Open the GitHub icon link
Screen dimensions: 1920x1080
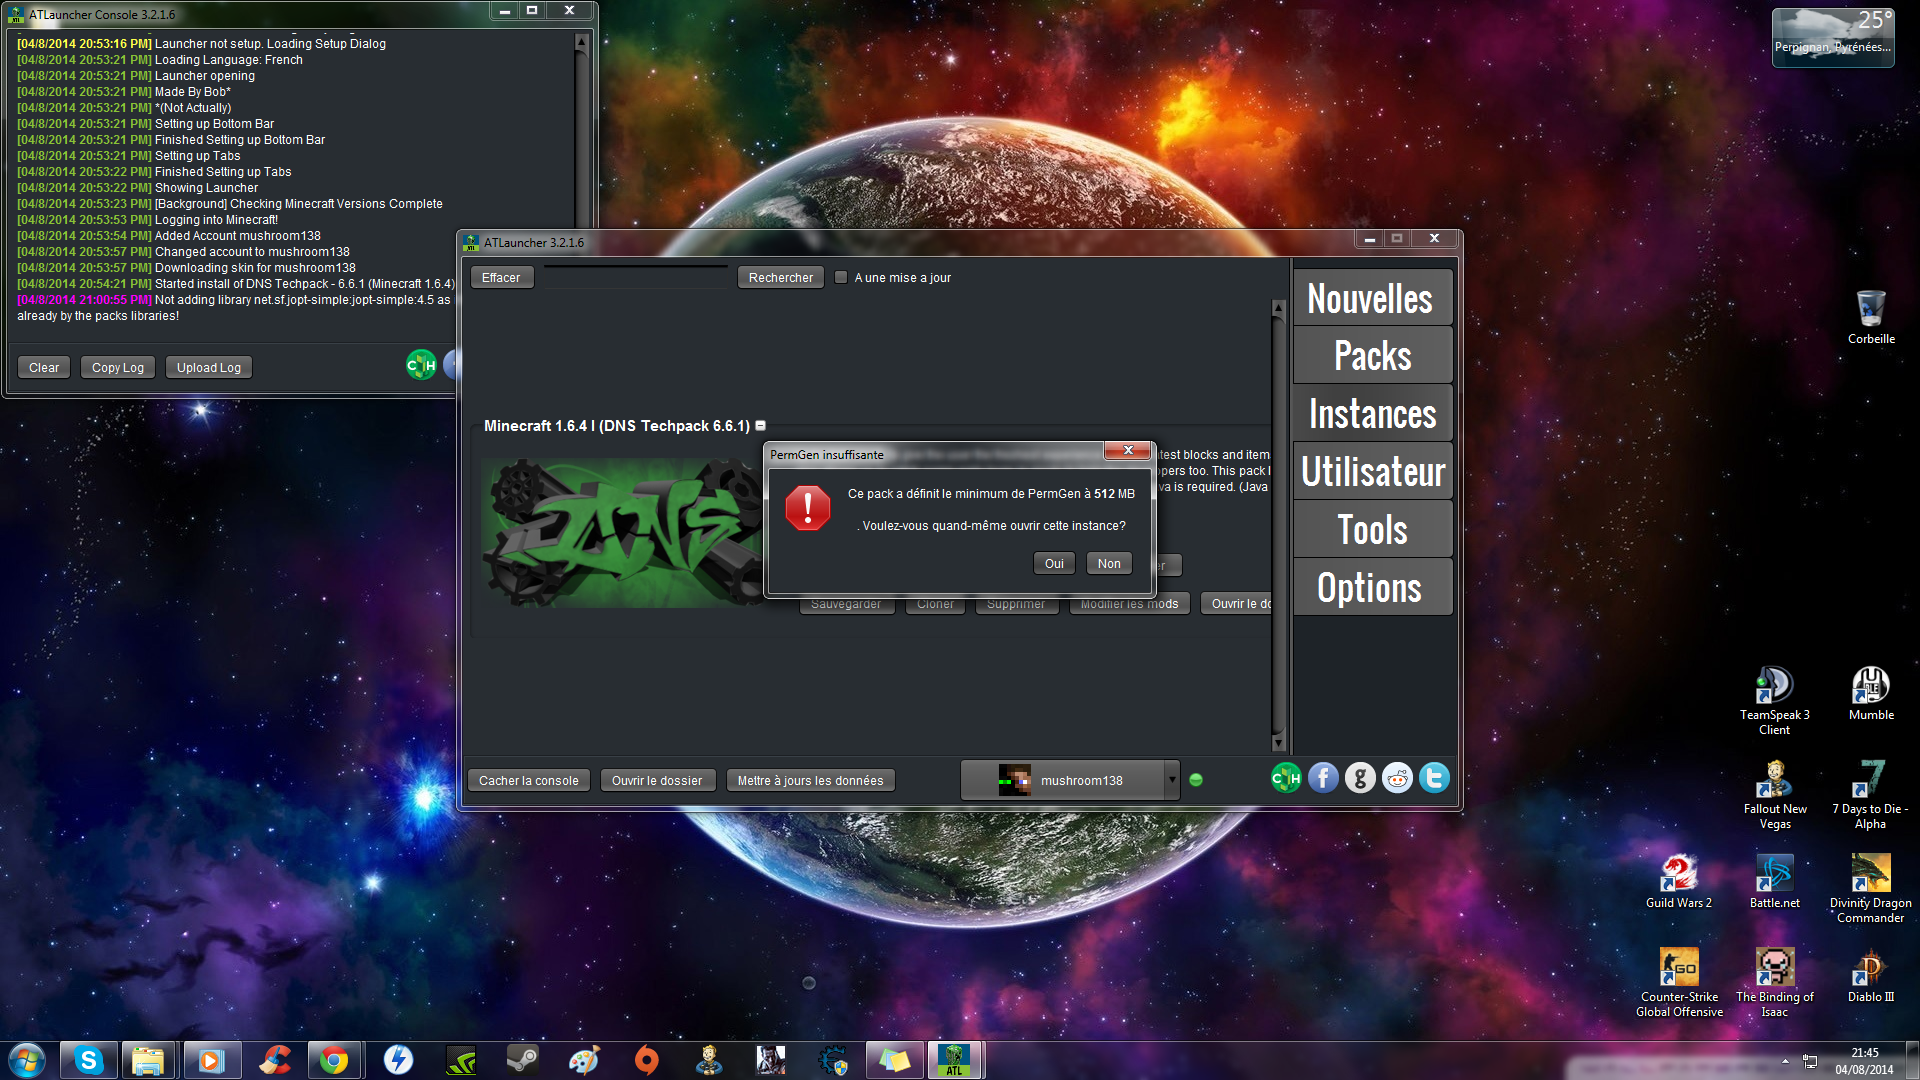click(1360, 778)
